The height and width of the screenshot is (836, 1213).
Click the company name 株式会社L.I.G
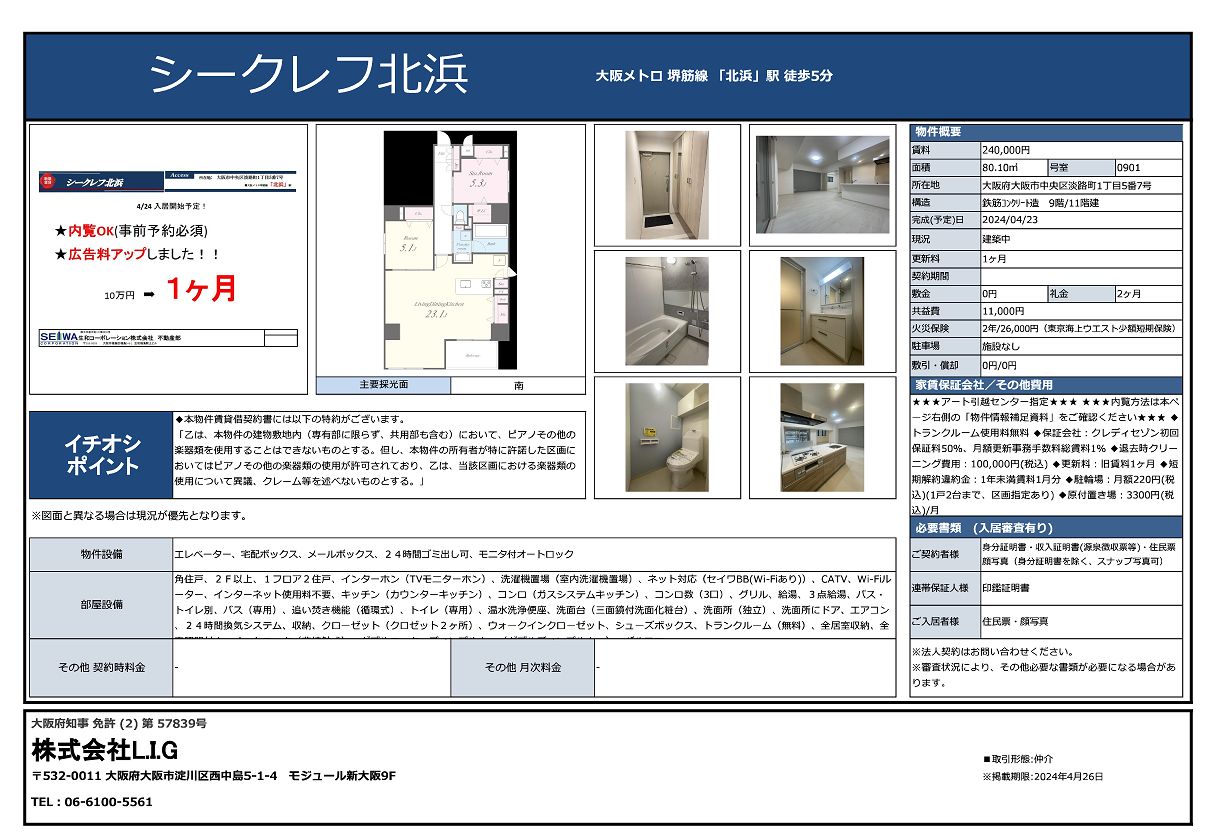[105, 749]
